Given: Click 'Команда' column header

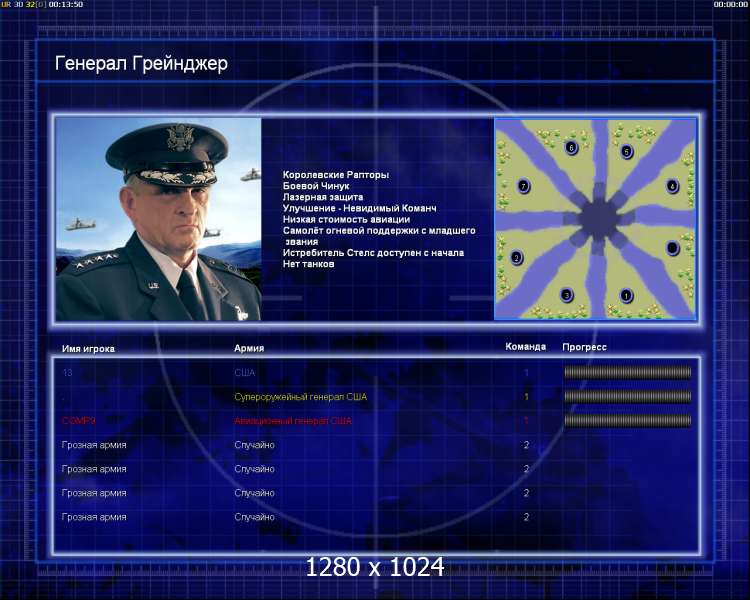Looking at the screenshot, I should point(526,346).
